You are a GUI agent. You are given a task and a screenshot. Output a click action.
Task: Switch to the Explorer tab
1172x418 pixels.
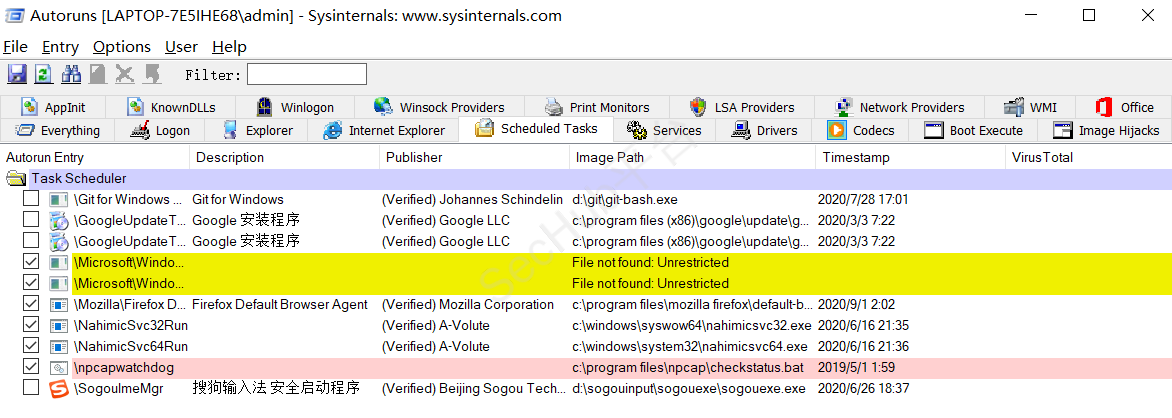[257, 130]
